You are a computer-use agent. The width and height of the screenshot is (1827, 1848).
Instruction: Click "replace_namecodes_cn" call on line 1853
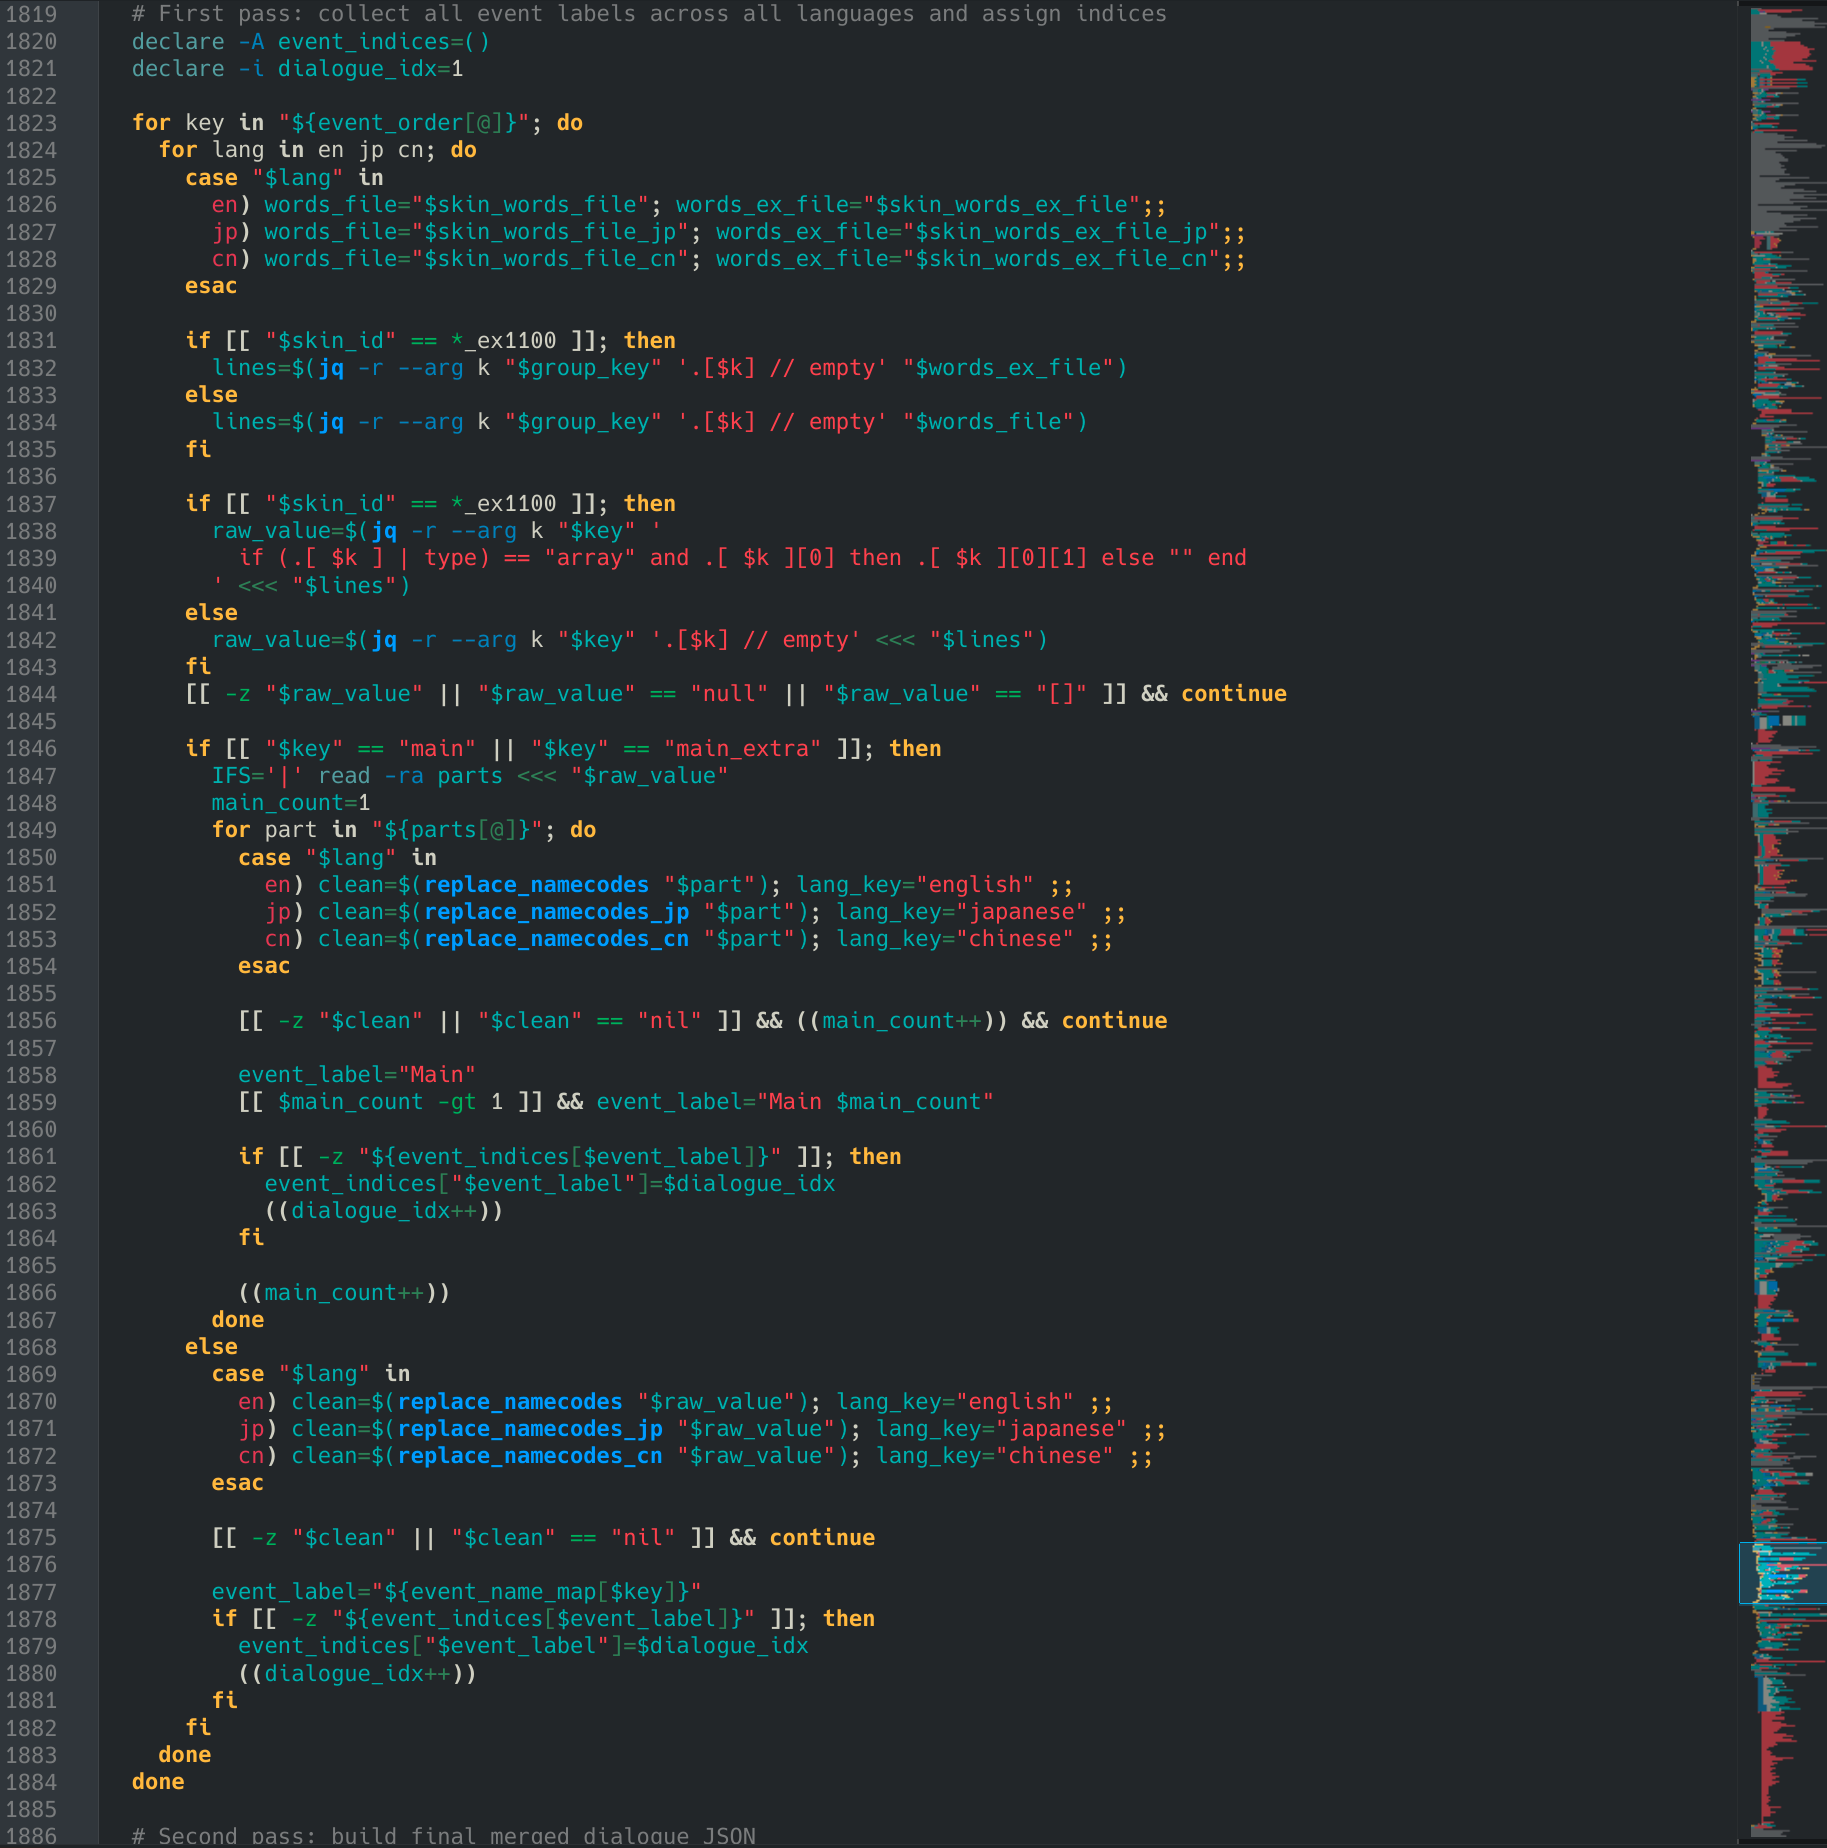click(x=557, y=939)
